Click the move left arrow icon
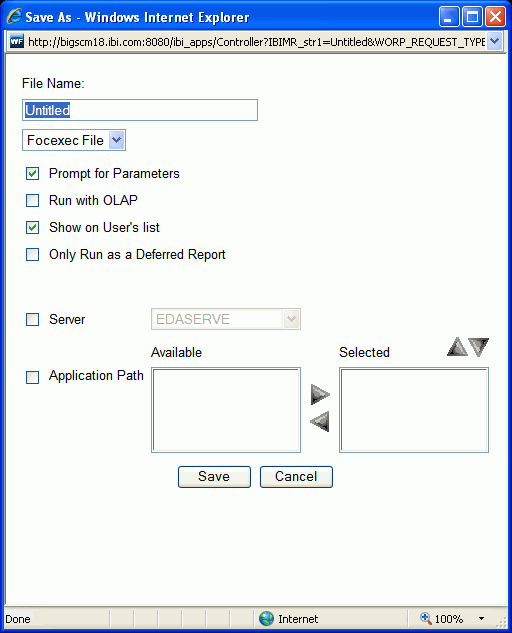This screenshot has height=633, width=512. tap(320, 421)
